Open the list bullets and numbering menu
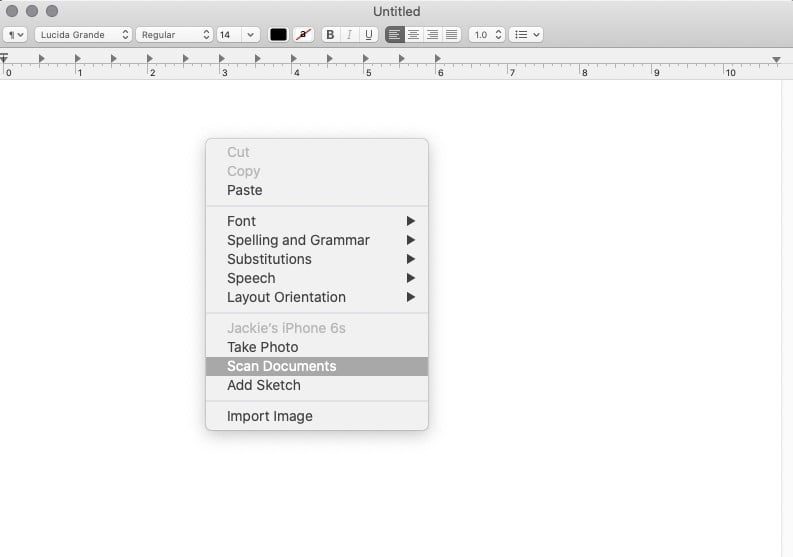This screenshot has width=793, height=557. coord(525,34)
